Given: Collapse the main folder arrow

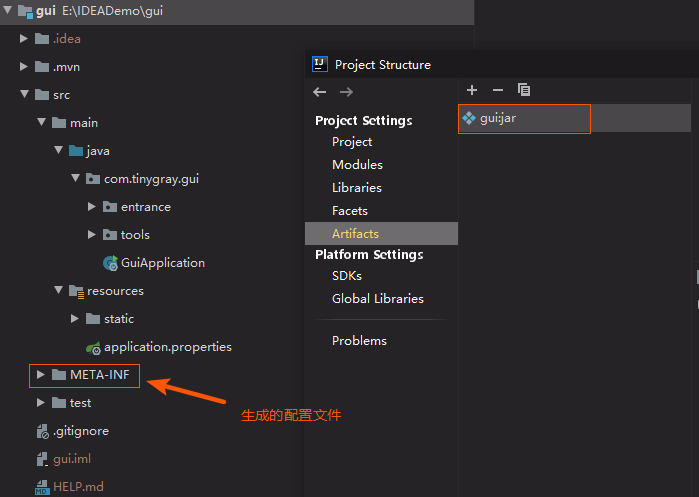Looking at the screenshot, I should [41, 122].
